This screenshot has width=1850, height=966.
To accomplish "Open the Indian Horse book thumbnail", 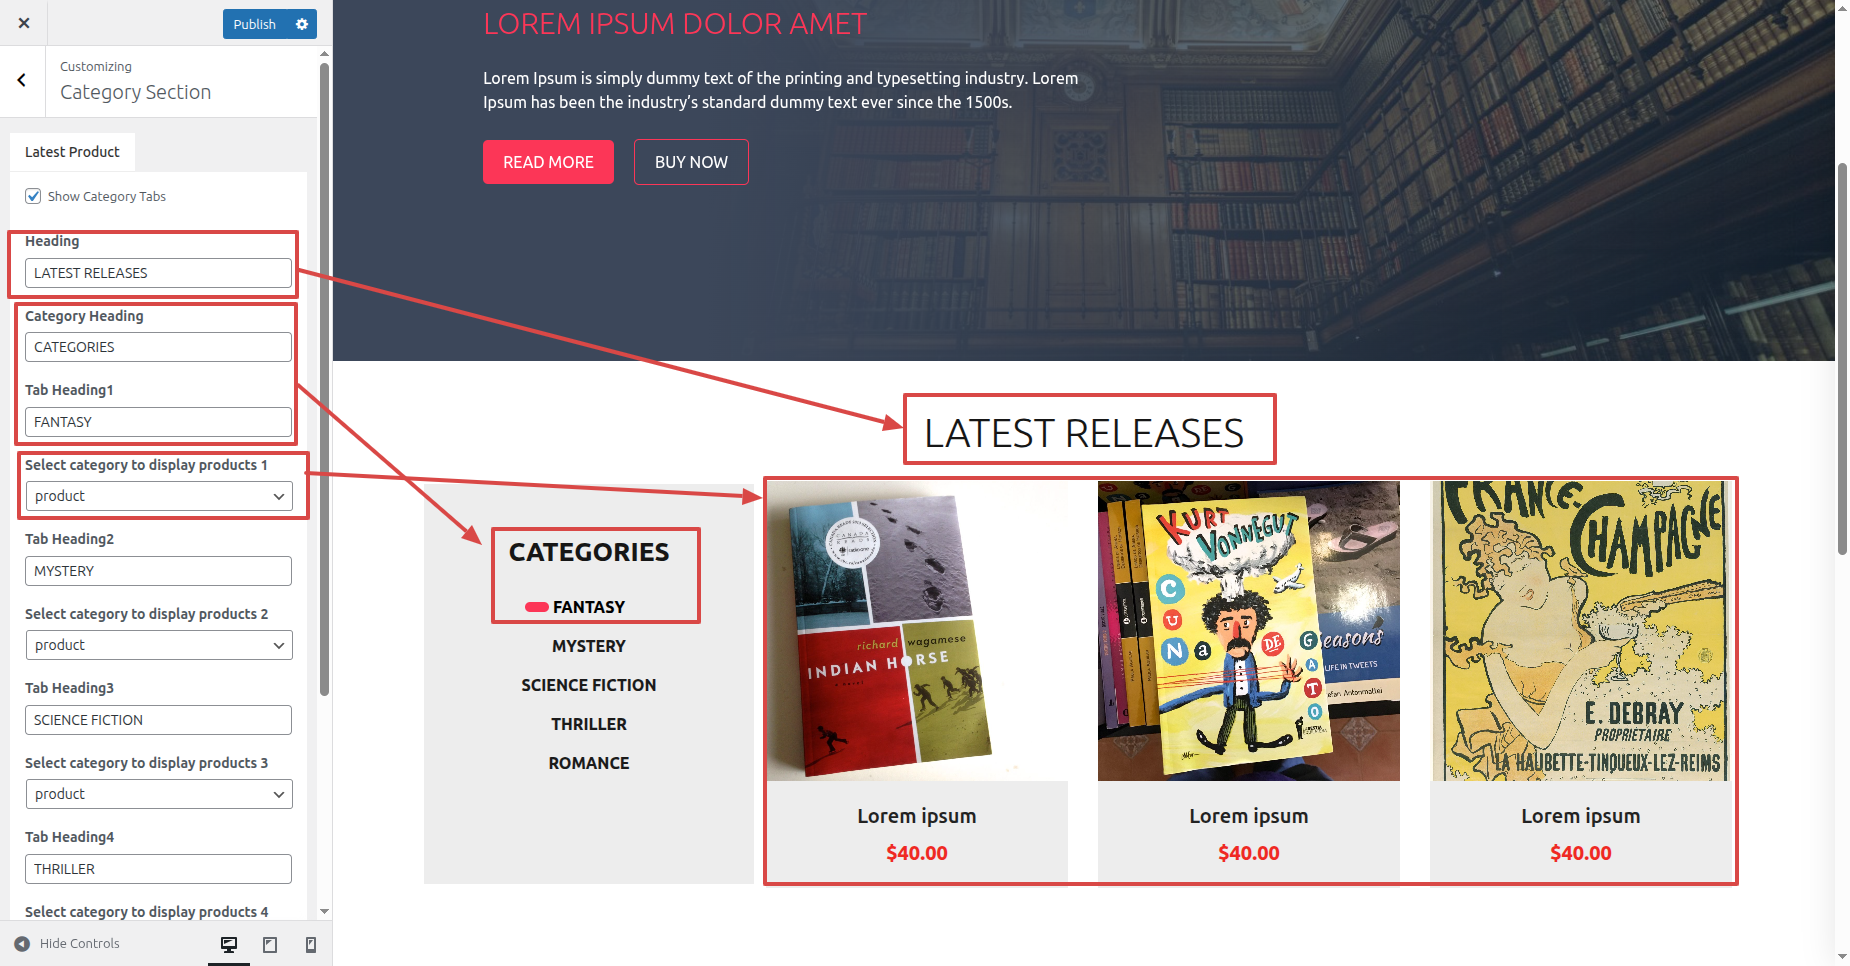I will point(917,631).
